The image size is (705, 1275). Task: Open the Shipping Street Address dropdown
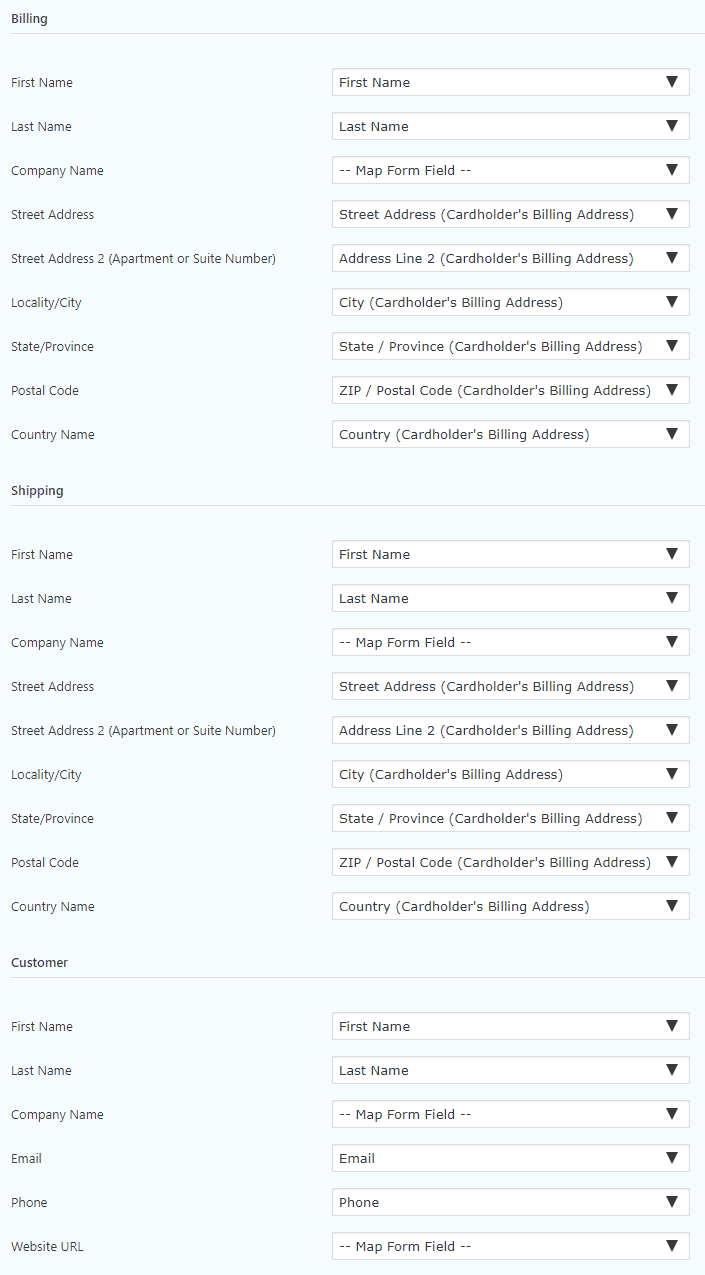510,686
